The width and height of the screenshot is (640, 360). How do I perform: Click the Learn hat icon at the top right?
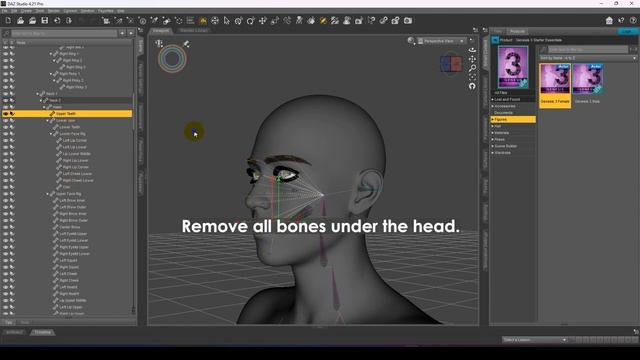coord(609,20)
